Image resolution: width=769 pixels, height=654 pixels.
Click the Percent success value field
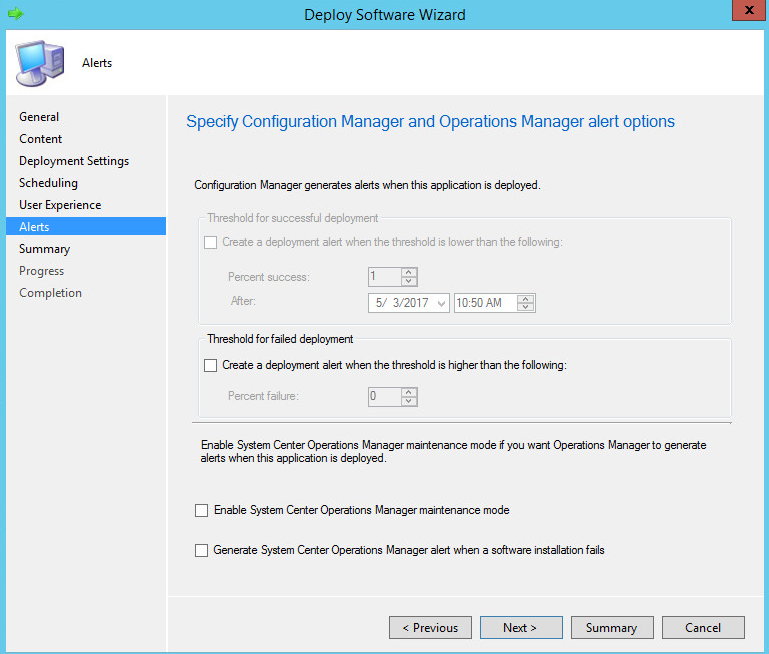click(x=384, y=277)
